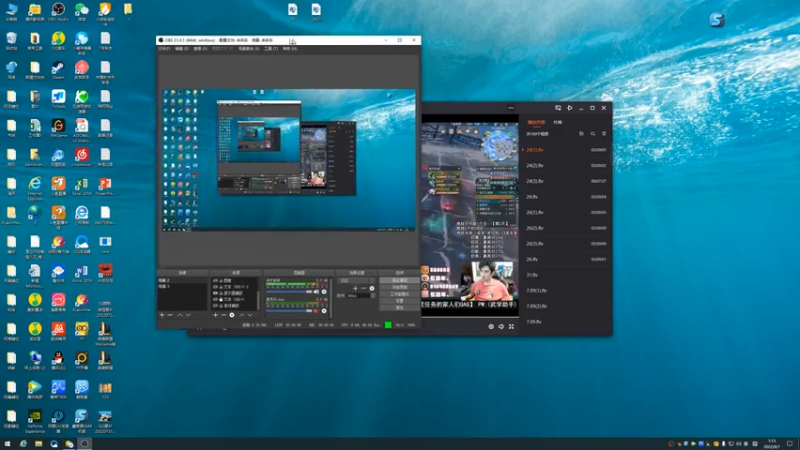The width and height of the screenshot is (800, 450).
Task: Add a scene transition with plus icon
Action: 356,288
